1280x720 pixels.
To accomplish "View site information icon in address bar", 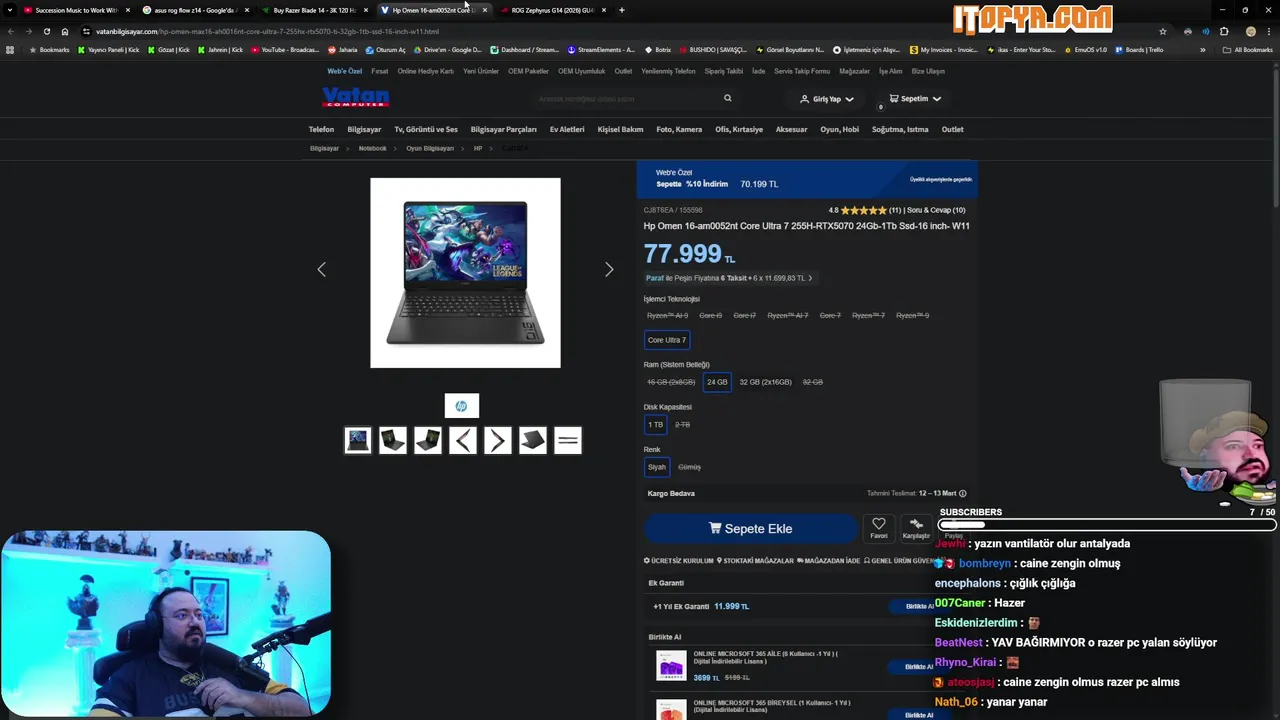I will click(86, 31).
